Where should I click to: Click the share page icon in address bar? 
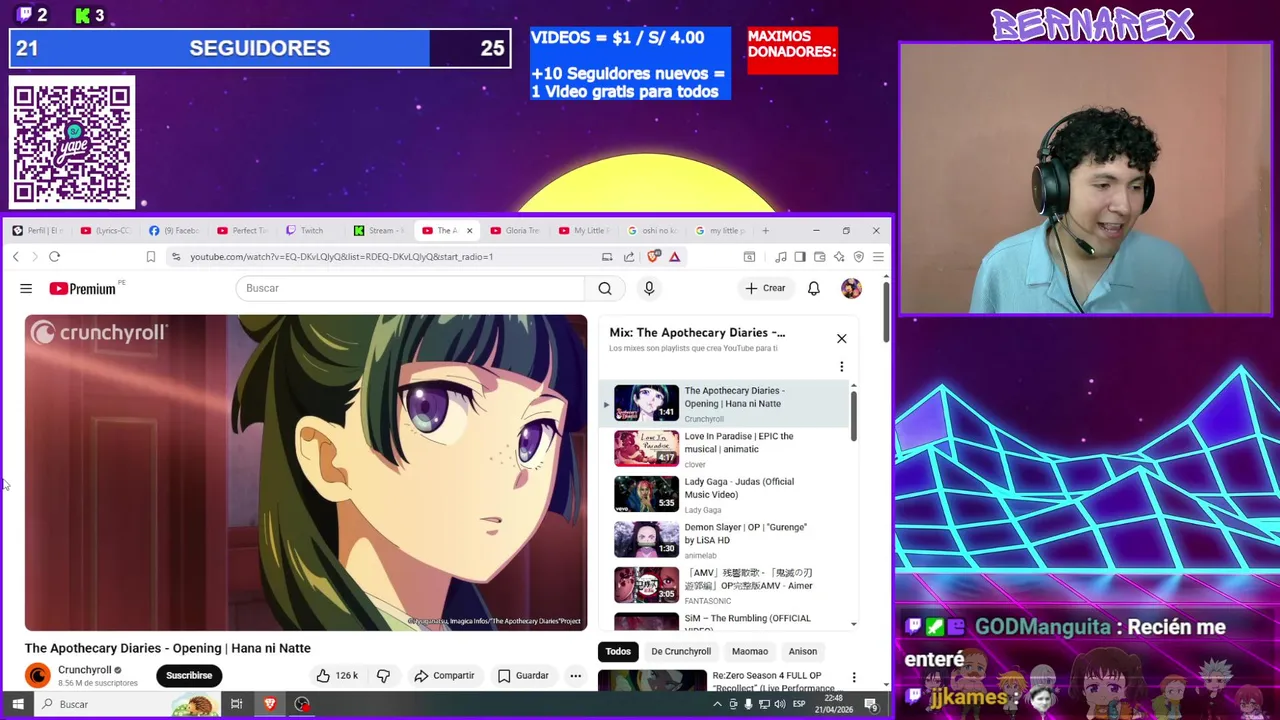click(629, 257)
